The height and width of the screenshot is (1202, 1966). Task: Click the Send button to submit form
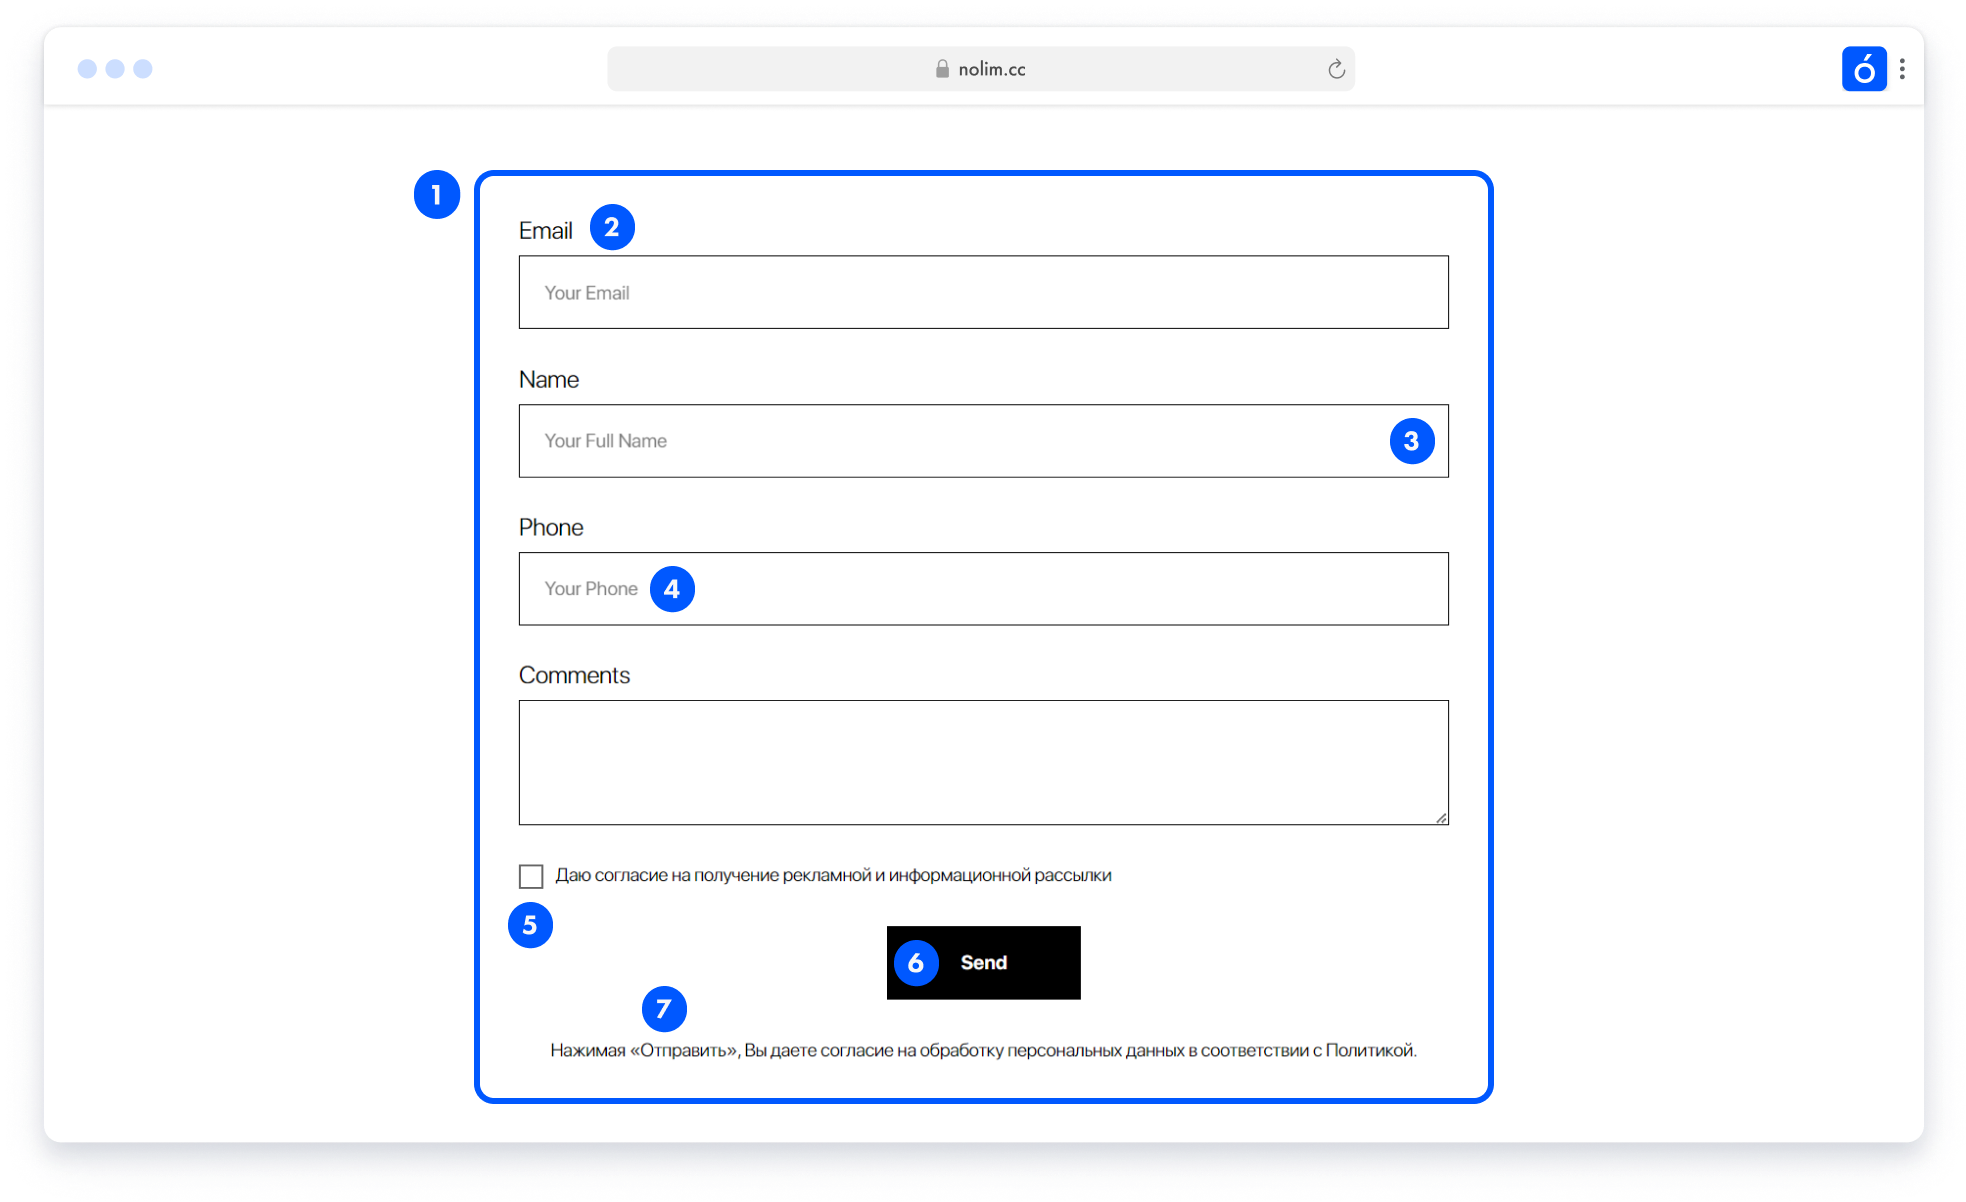click(983, 962)
